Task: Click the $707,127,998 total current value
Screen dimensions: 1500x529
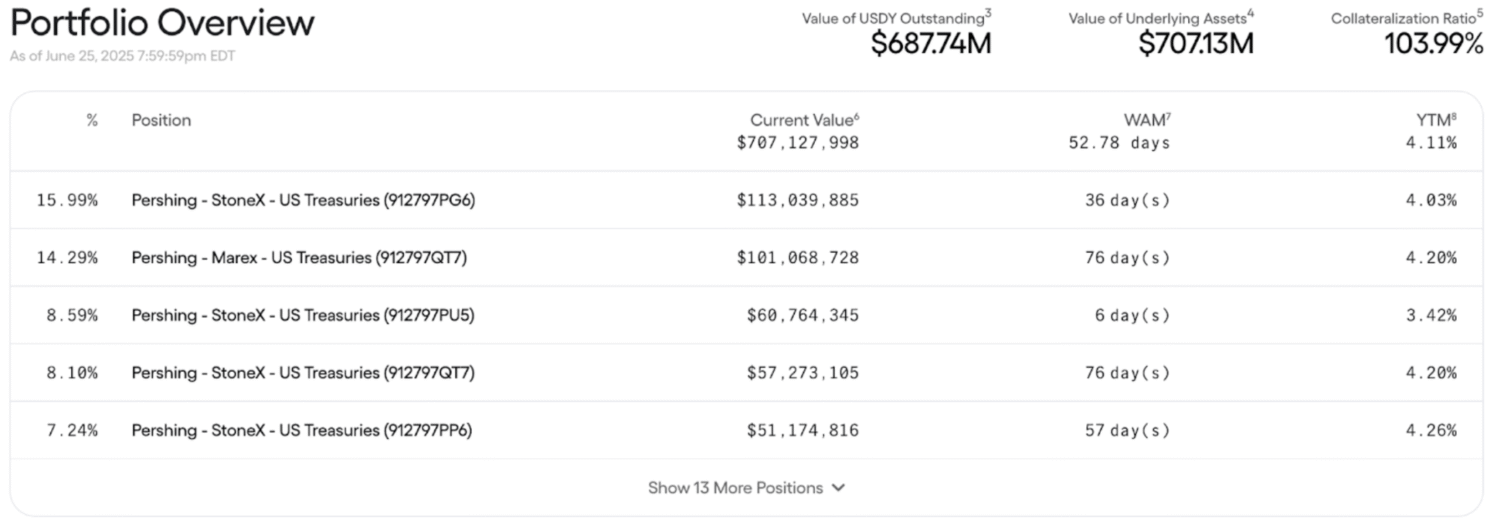Action: [797, 143]
